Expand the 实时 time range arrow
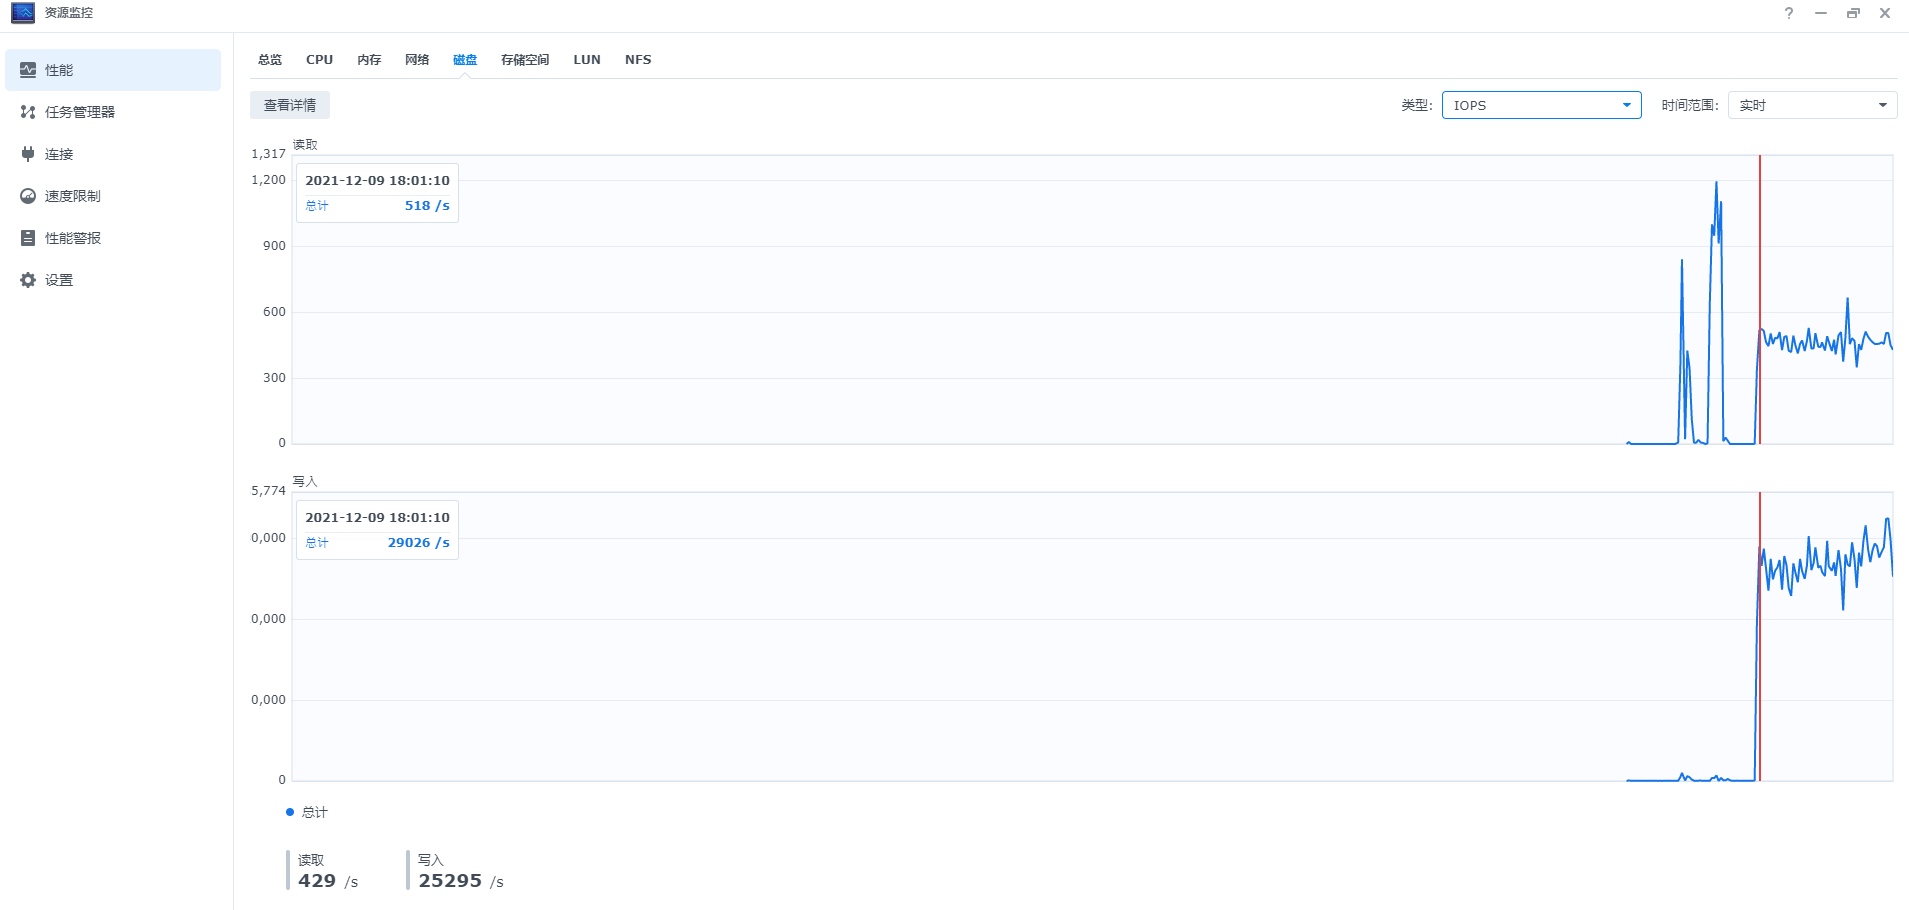Image resolution: width=1909 pixels, height=910 pixels. pos(1883,105)
